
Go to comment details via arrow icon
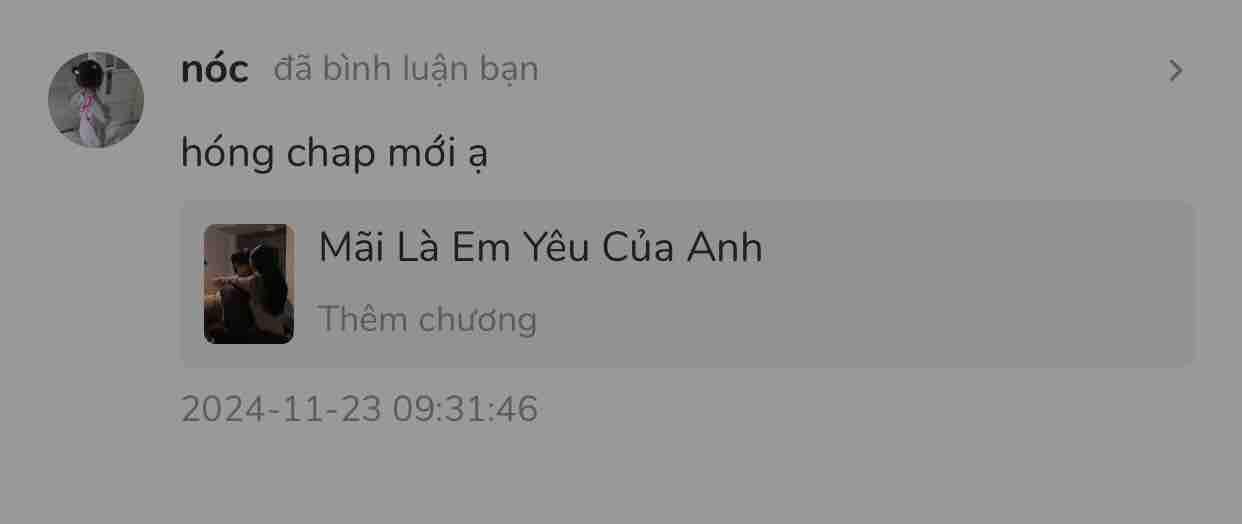click(1176, 71)
